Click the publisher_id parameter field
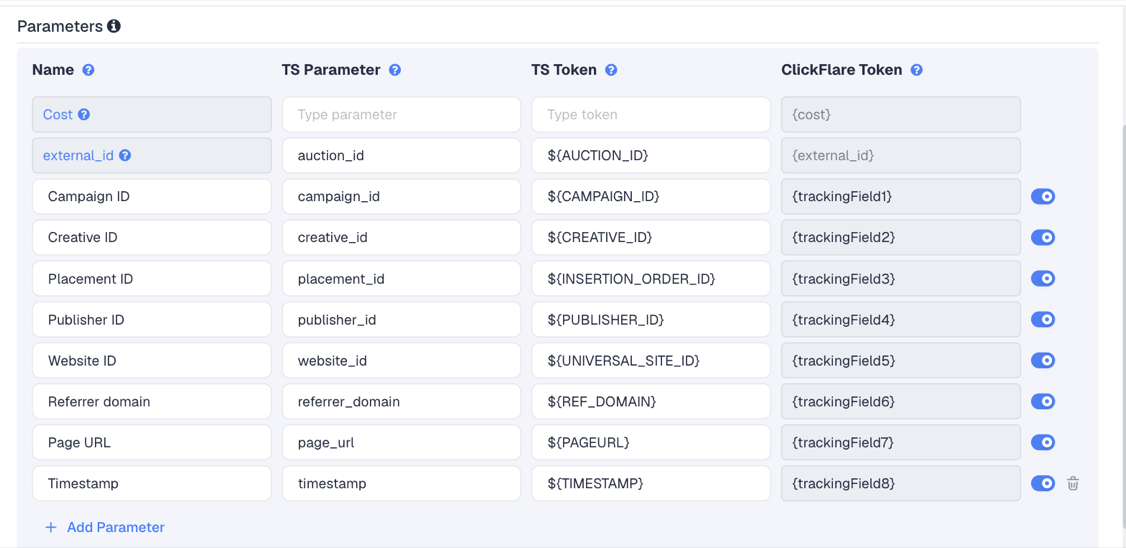The width and height of the screenshot is (1126, 548). [x=401, y=320]
